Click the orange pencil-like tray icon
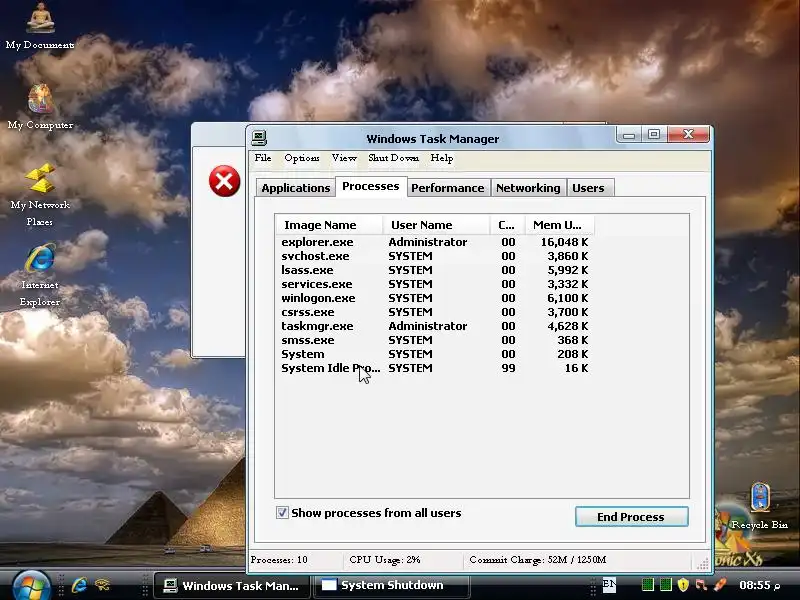 click(x=719, y=585)
